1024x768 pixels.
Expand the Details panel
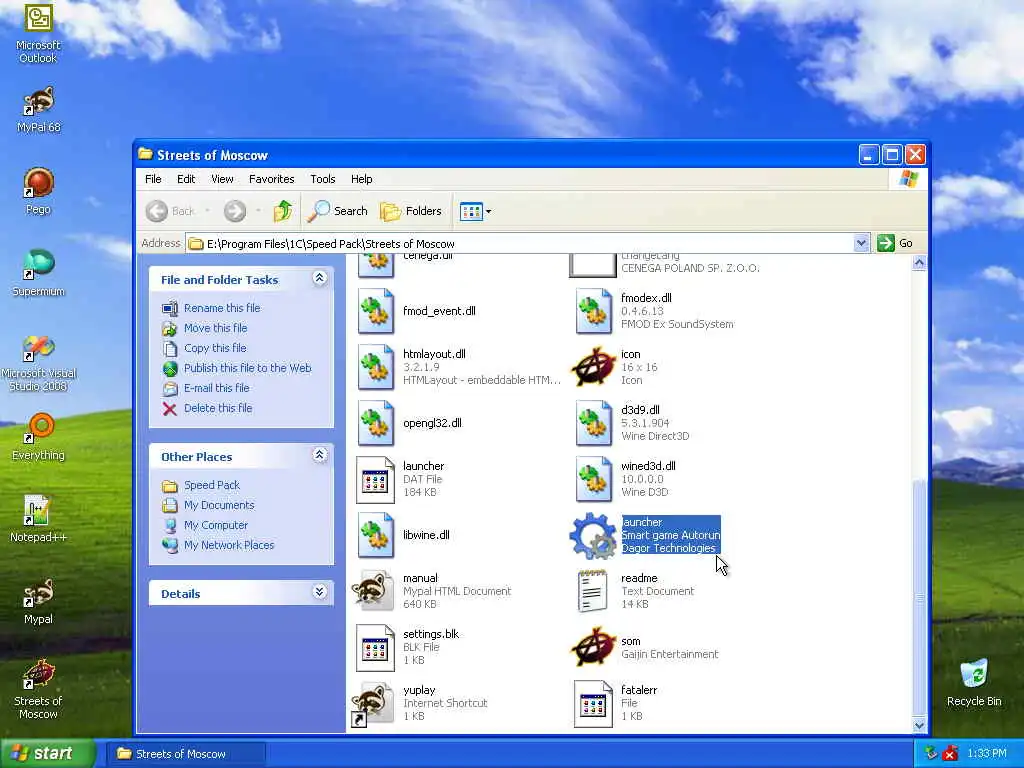click(x=319, y=592)
